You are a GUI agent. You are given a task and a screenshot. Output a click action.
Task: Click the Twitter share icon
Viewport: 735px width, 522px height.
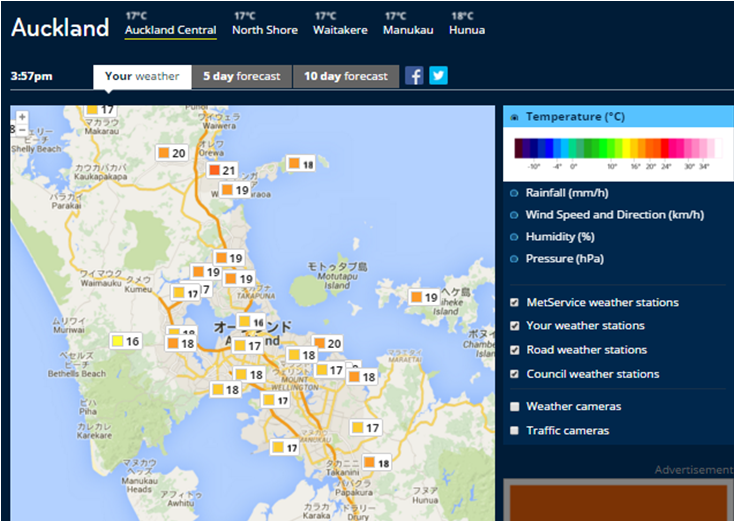tap(438, 76)
